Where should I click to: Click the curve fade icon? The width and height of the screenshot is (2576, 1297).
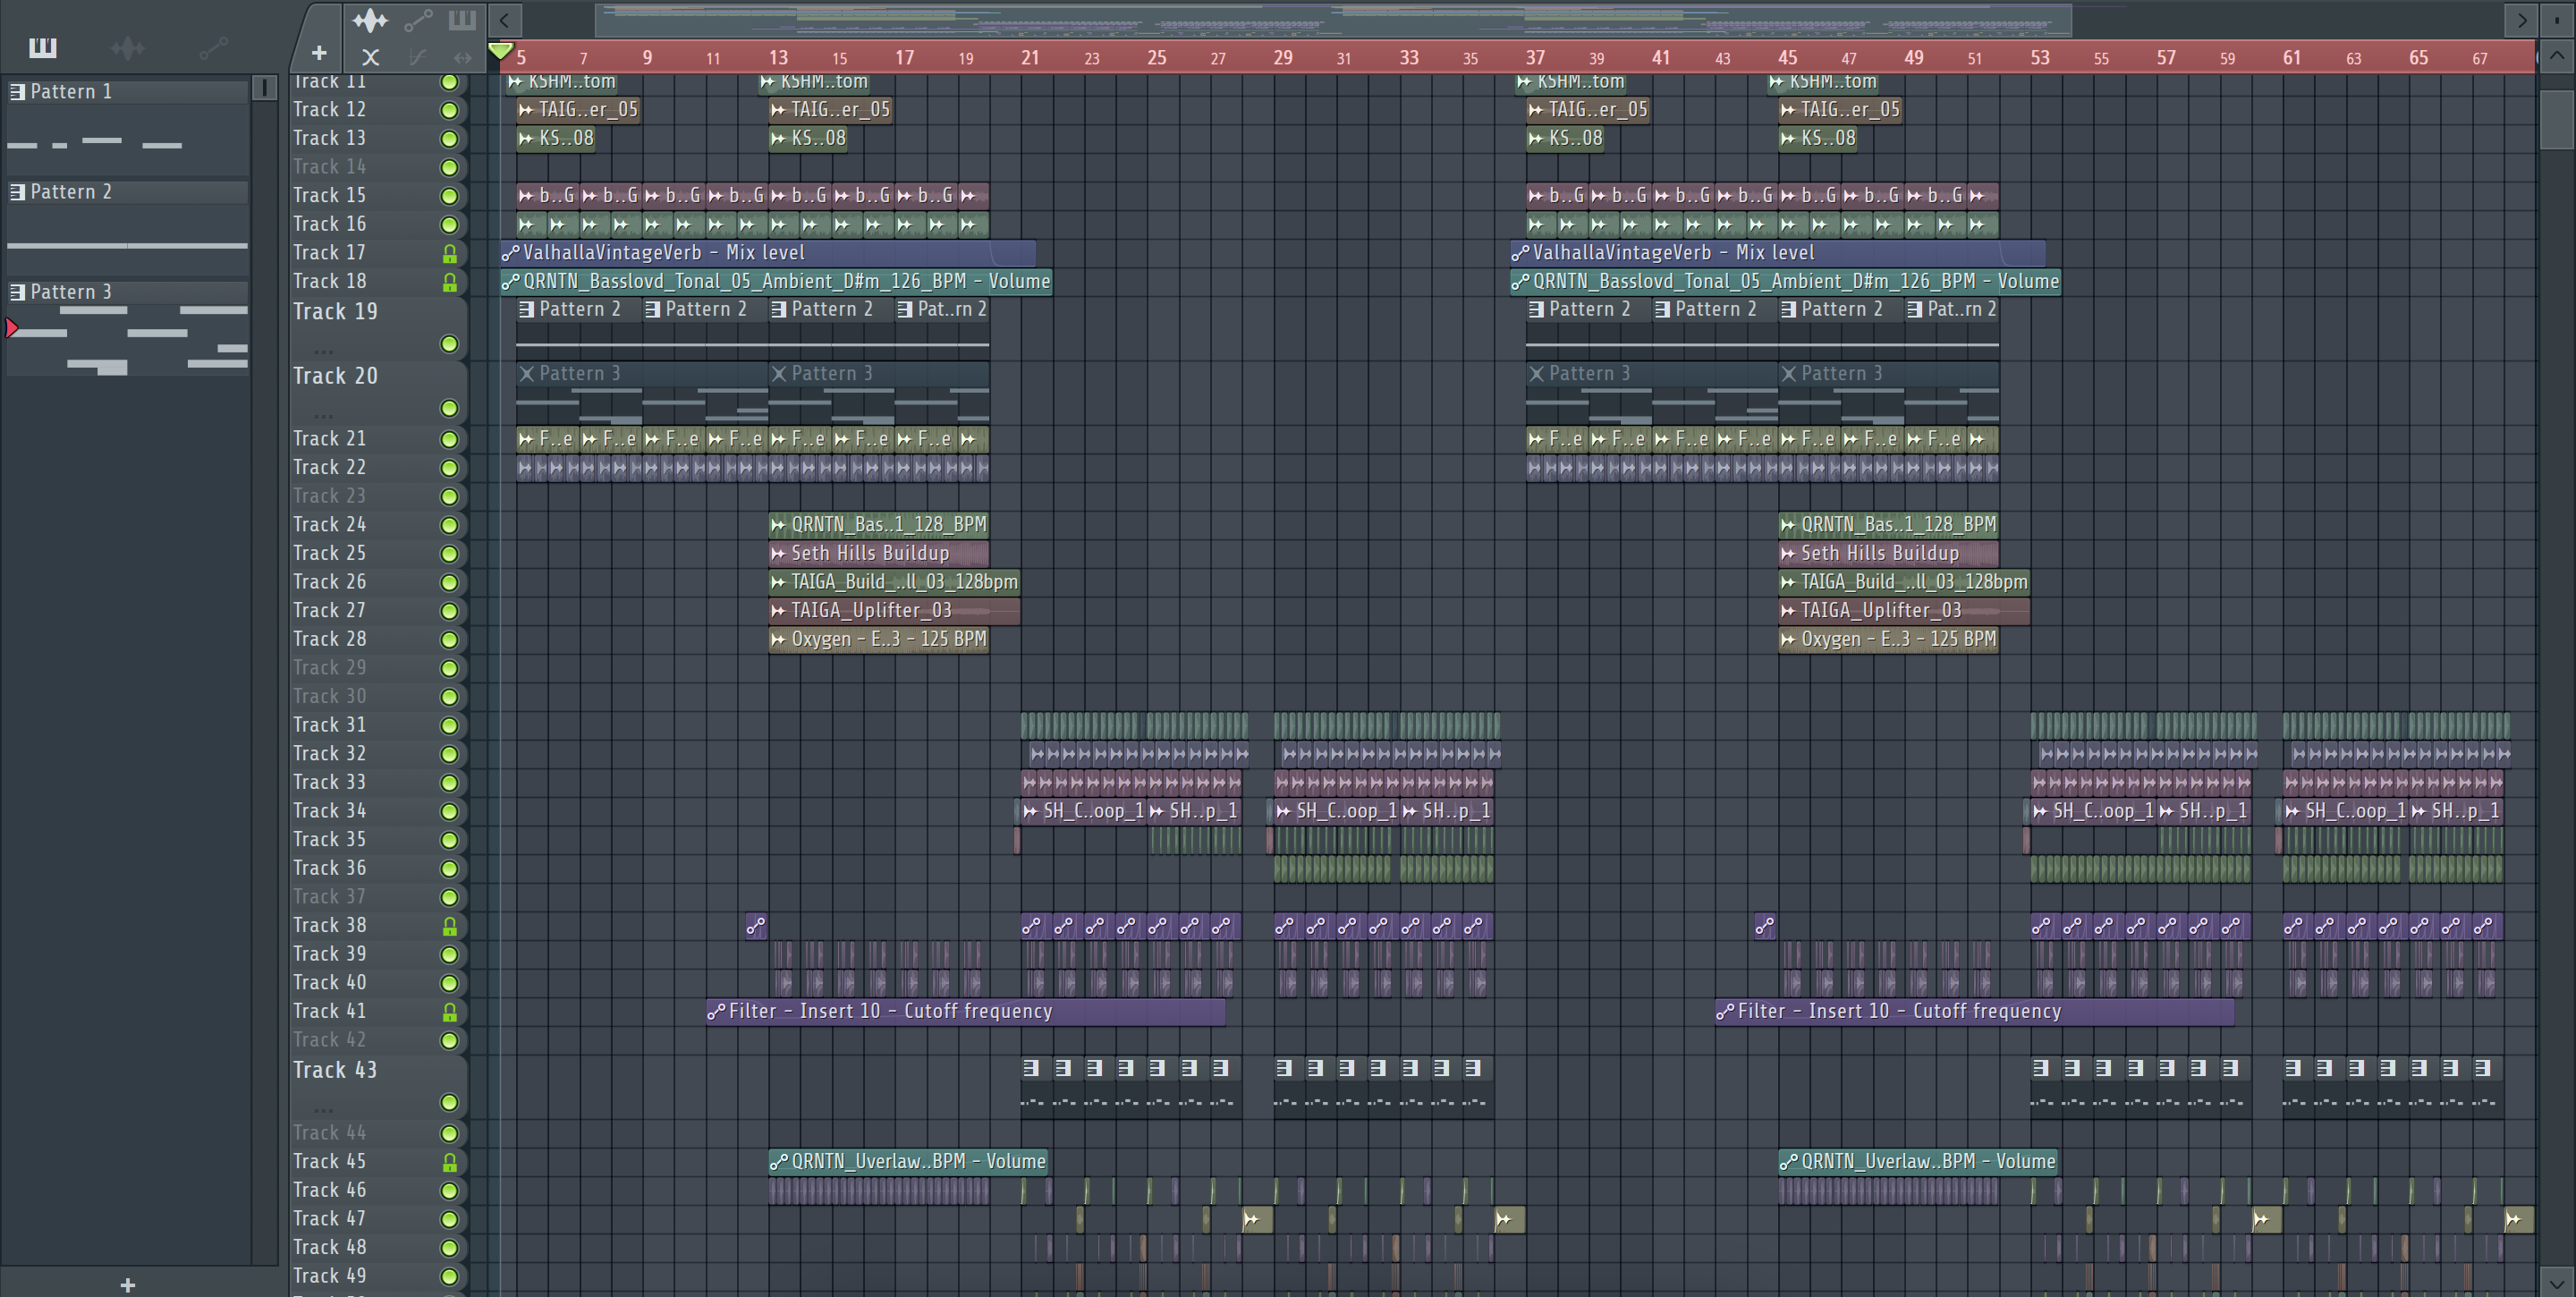point(418,57)
